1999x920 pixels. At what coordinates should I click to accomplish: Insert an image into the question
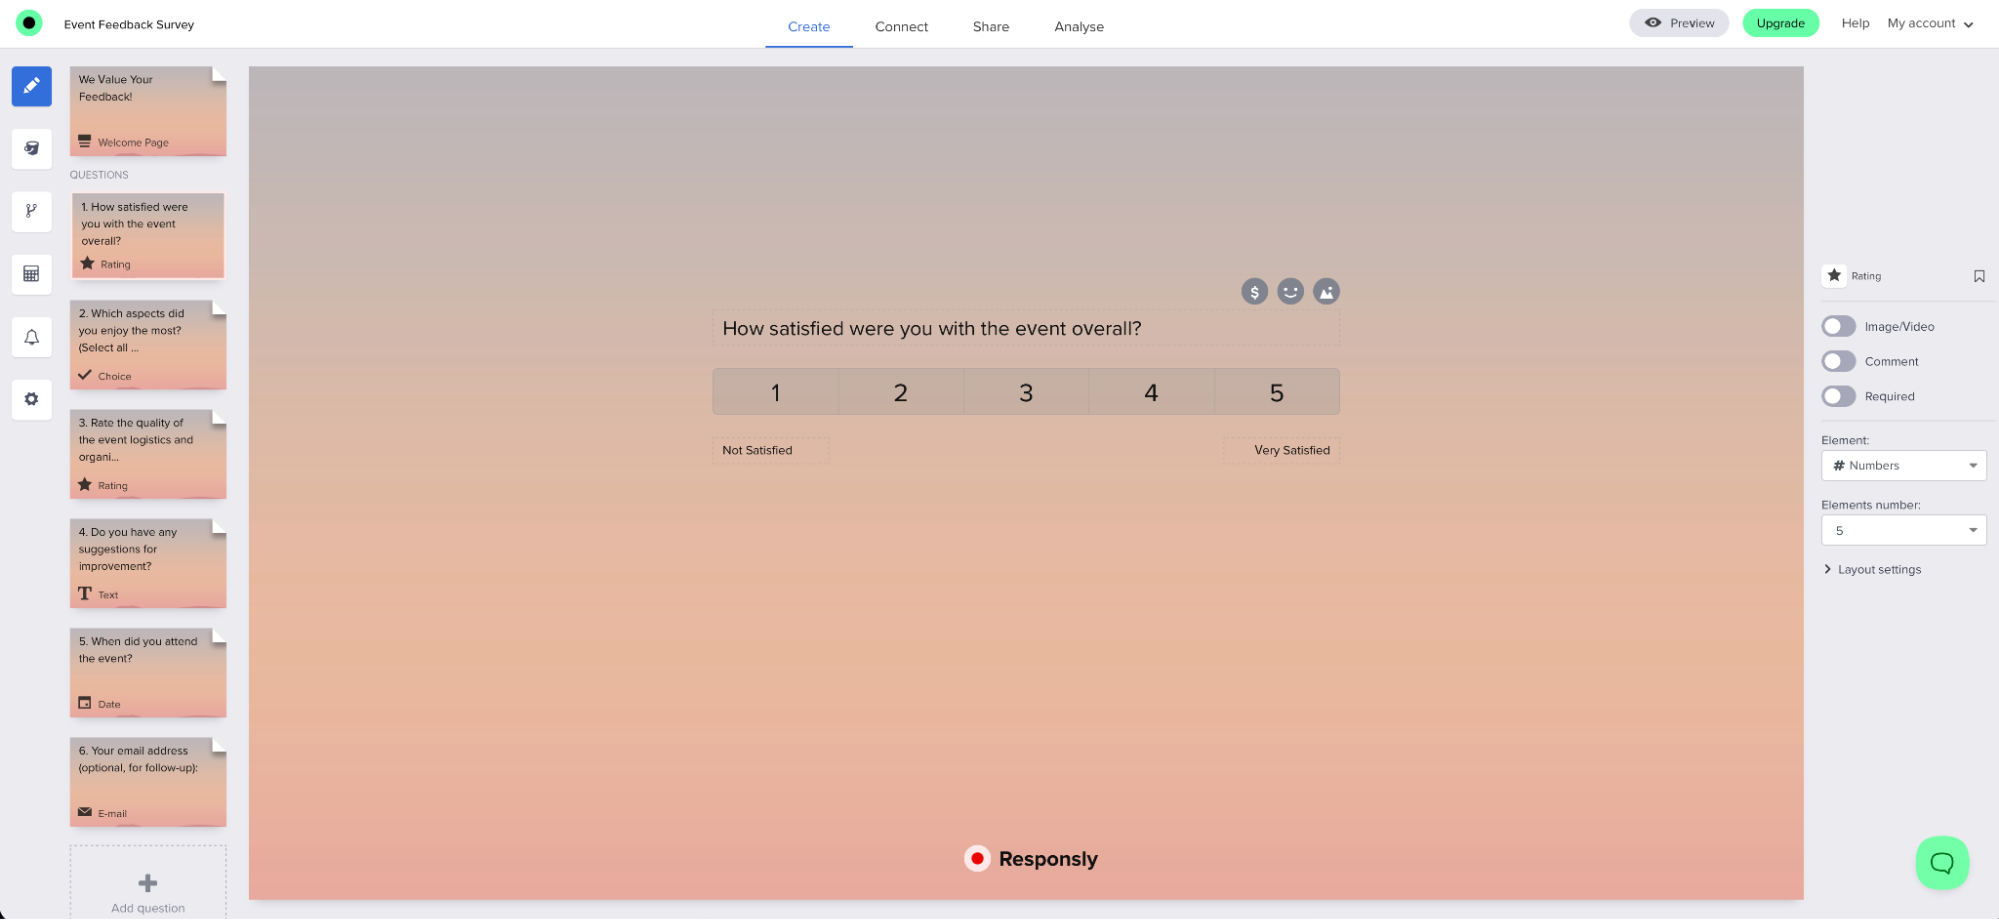coord(1326,291)
